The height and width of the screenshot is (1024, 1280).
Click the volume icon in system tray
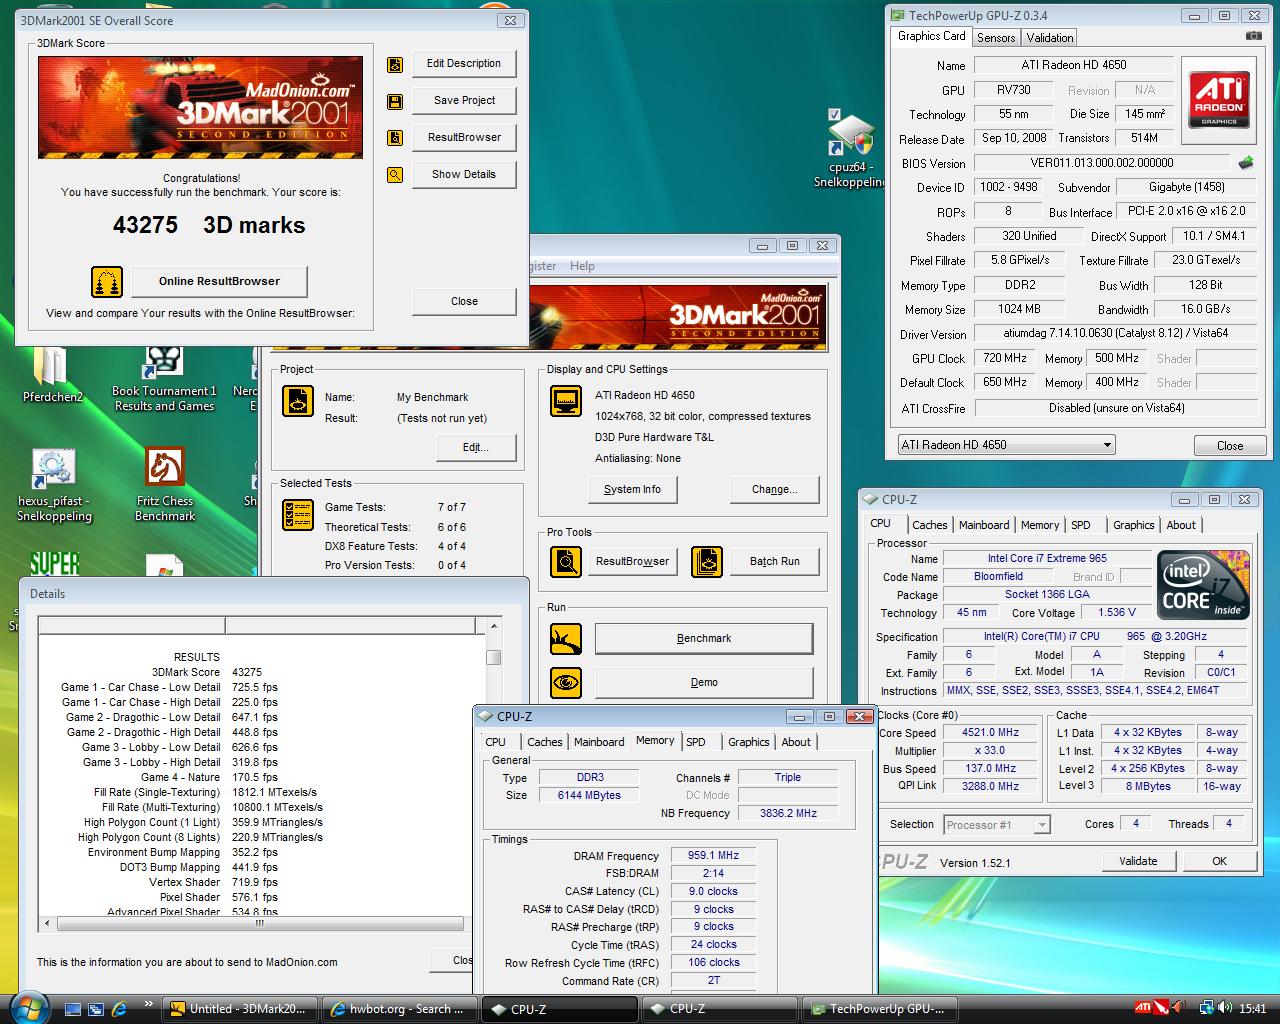pyautogui.click(x=1225, y=1008)
